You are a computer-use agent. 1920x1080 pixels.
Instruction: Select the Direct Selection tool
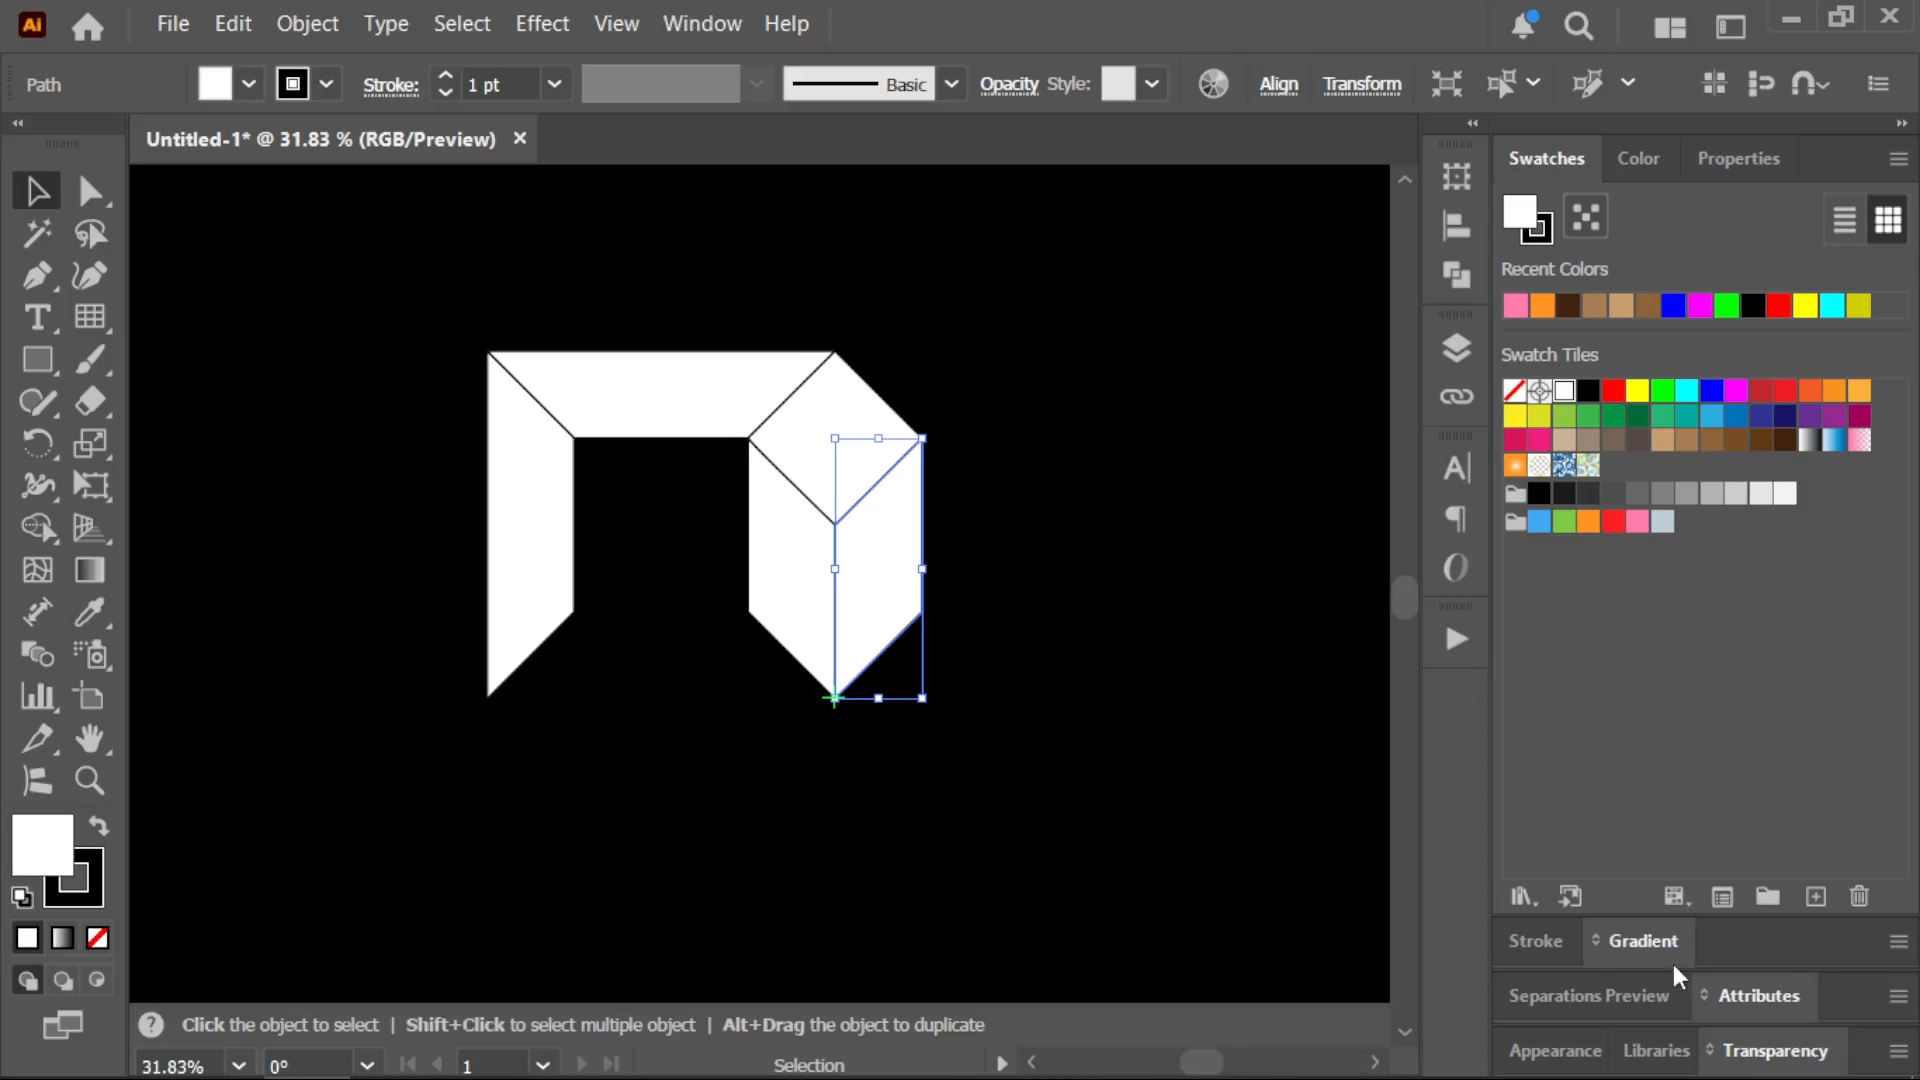pyautogui.click(x=90, y=191)
